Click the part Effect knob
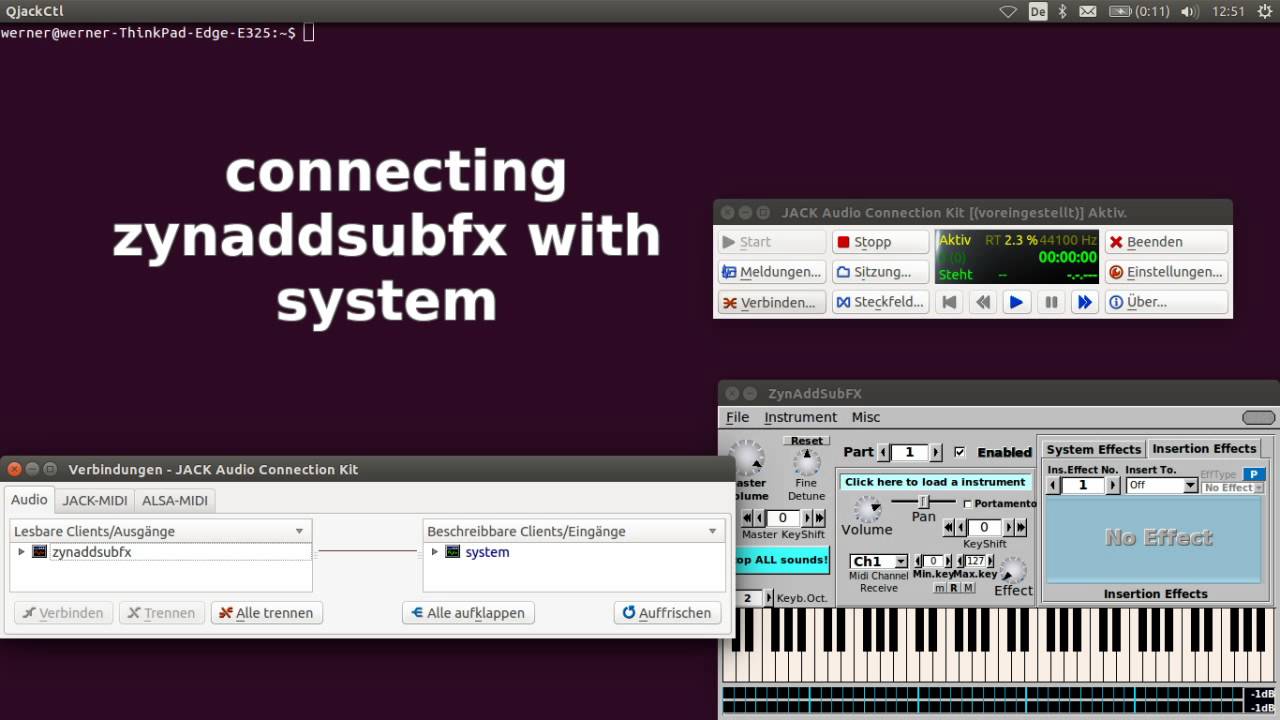Image resolution: width=1280 pixels, height=720 pixels. pos(1013,571)
